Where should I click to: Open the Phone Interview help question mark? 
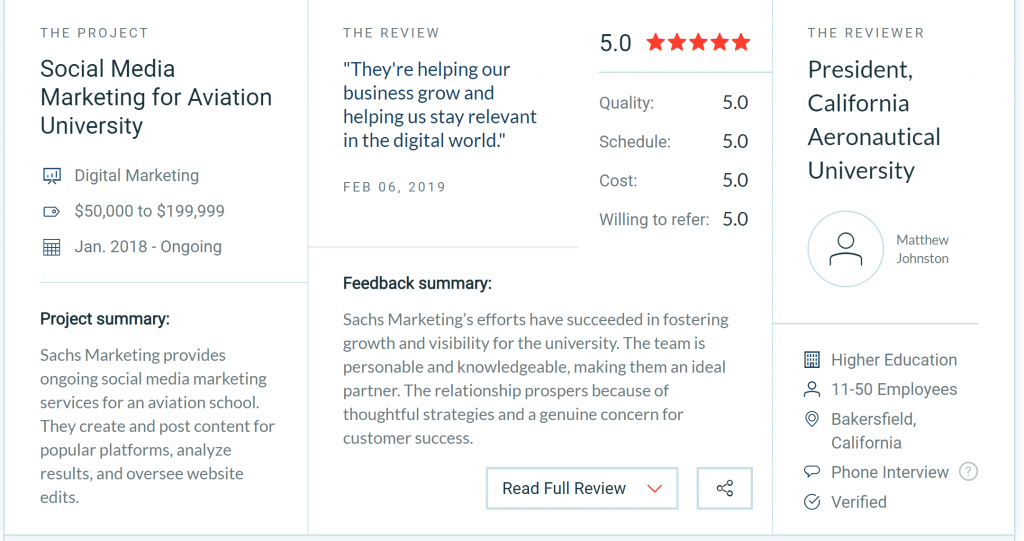[x=968, y=472]
